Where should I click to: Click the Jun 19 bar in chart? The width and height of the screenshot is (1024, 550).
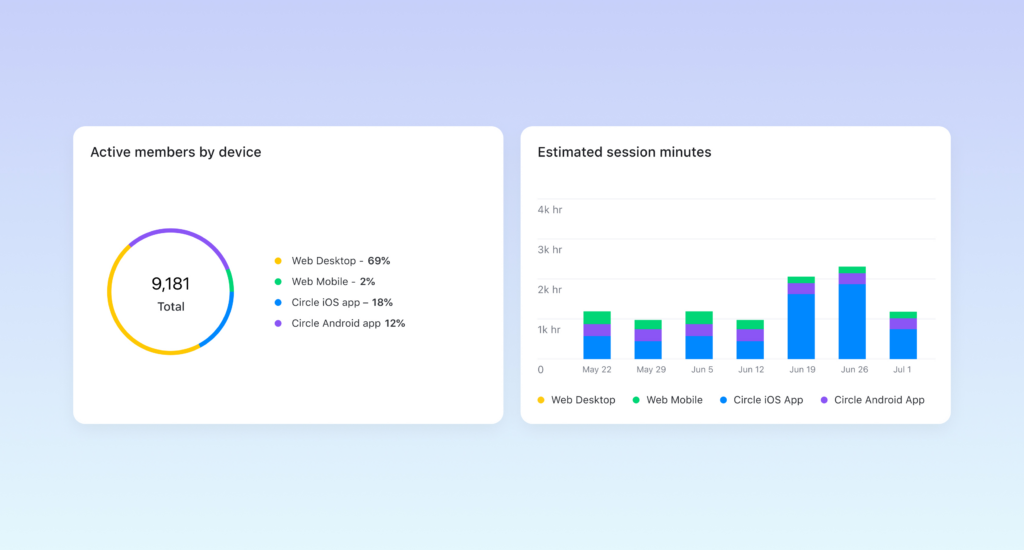(x=801, y=317)
